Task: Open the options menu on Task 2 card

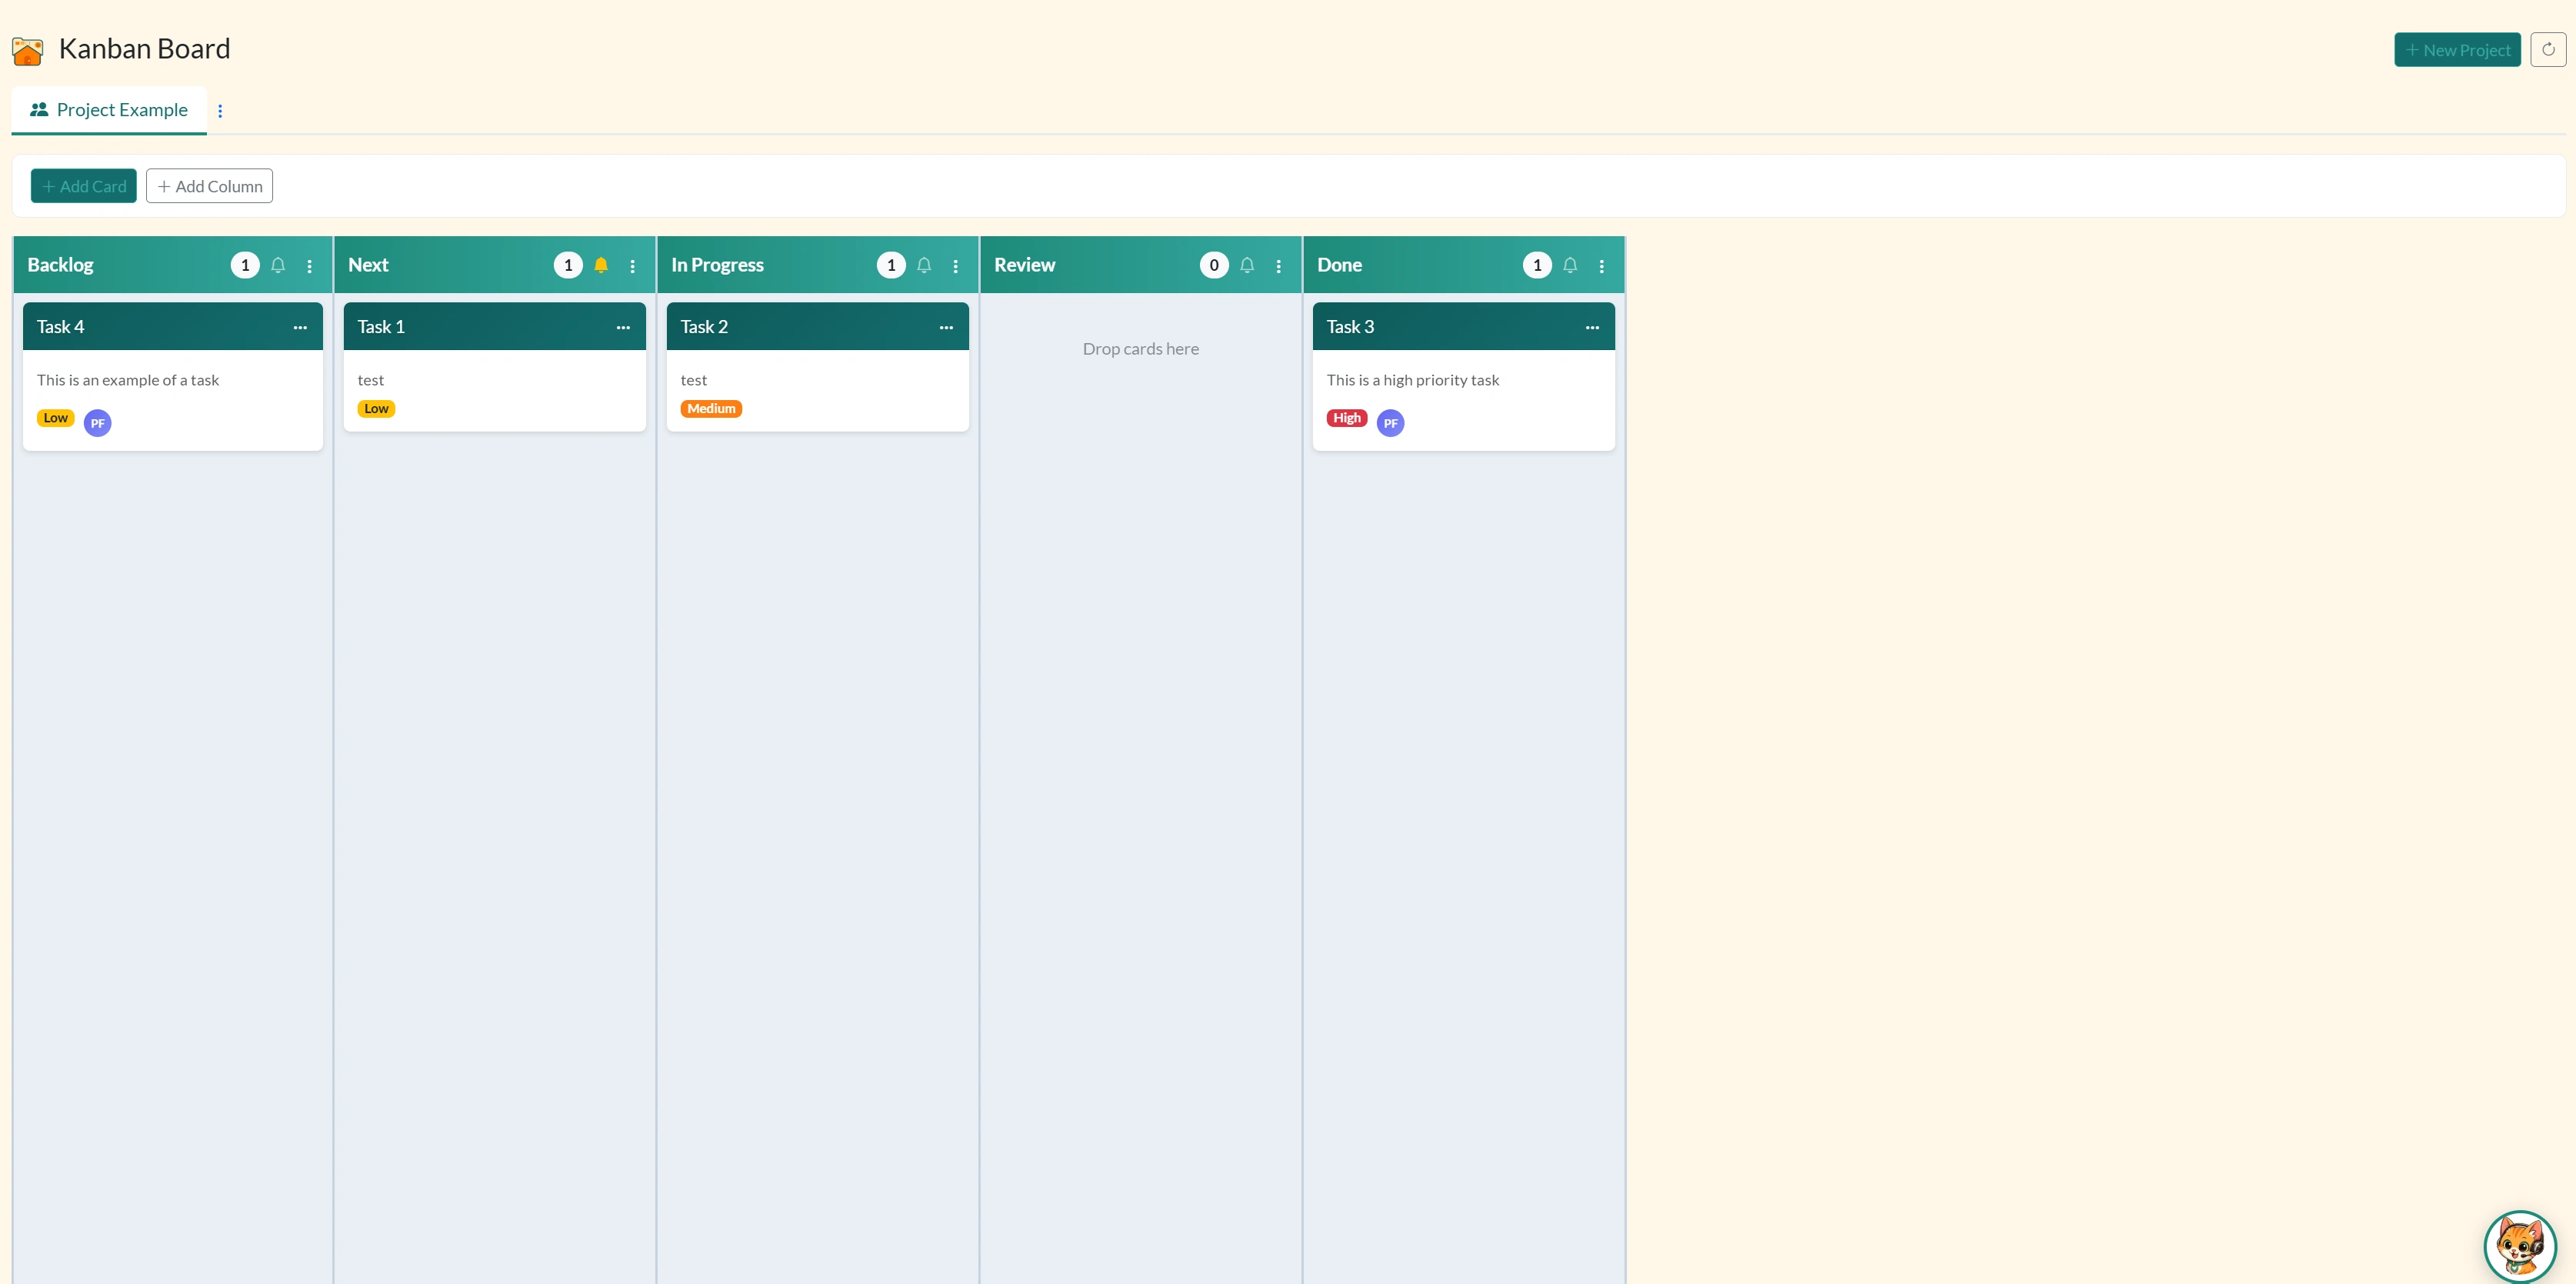Action: pos(946,327)
